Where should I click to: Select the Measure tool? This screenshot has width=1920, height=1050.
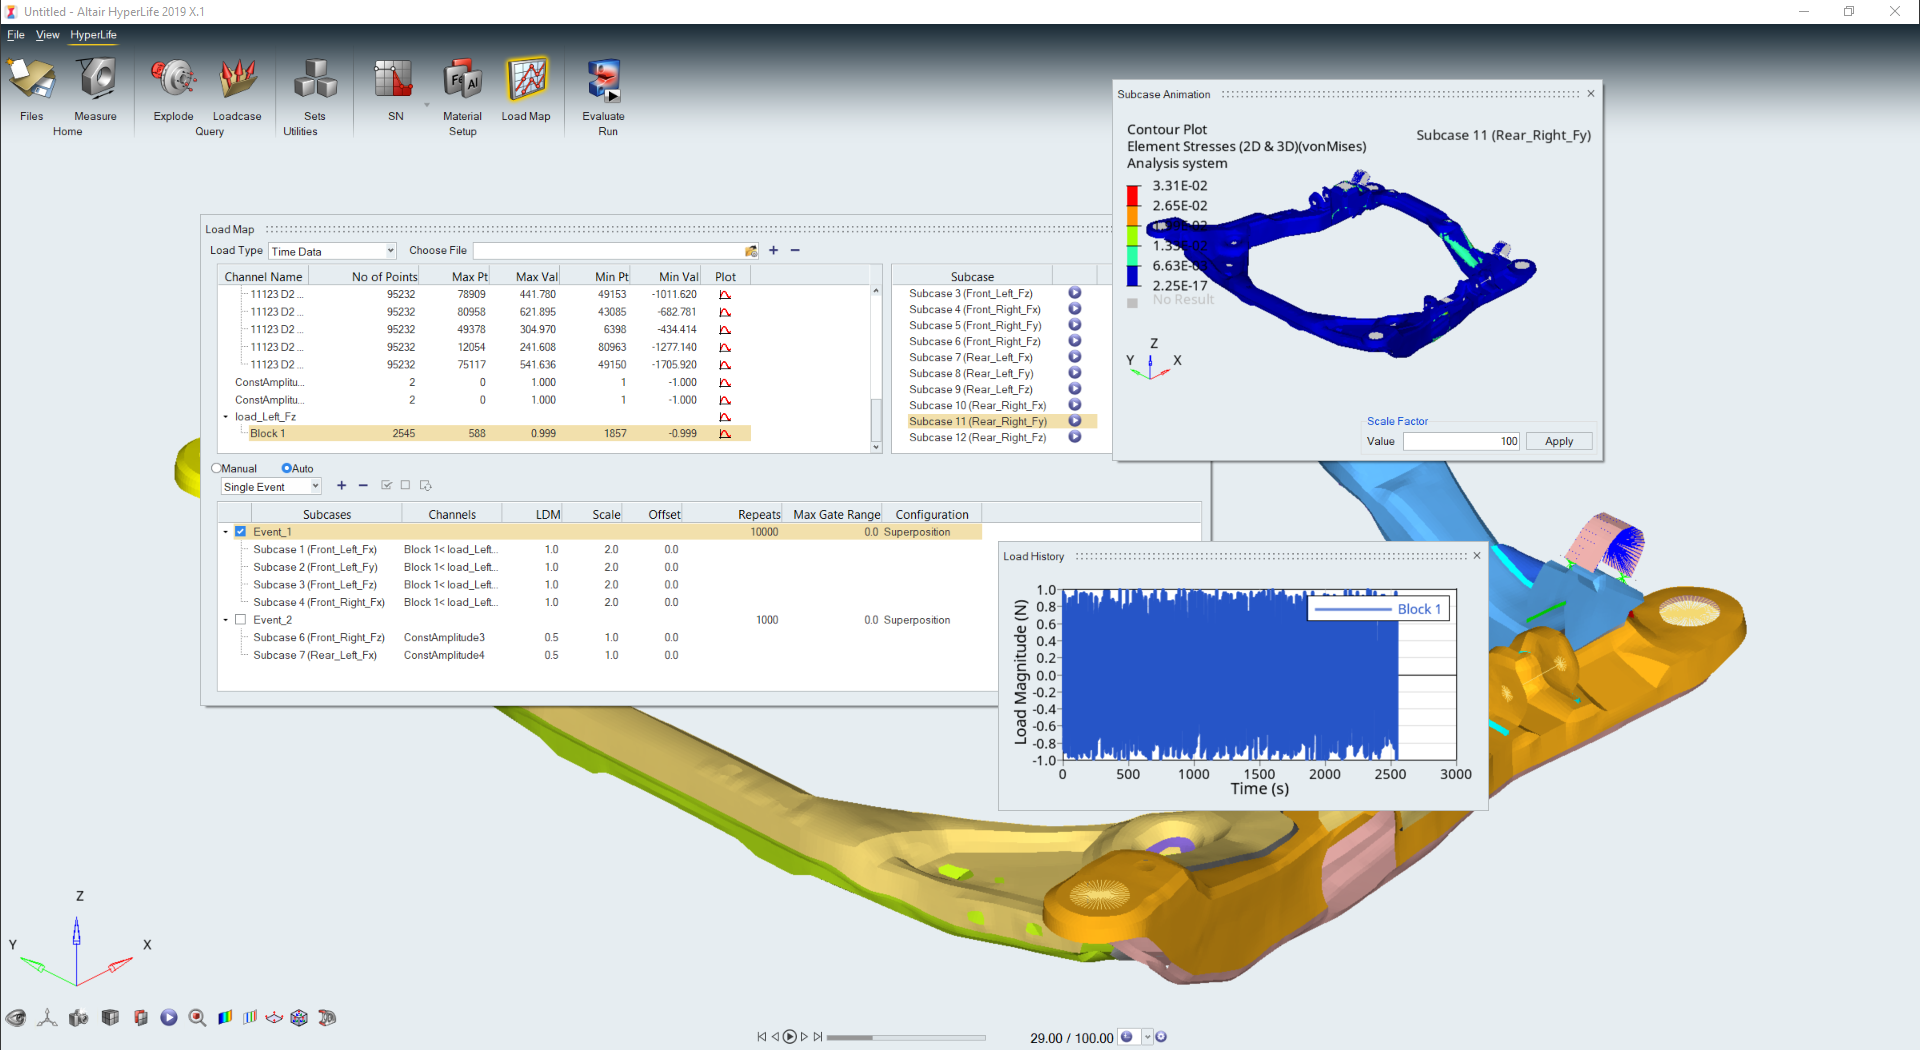point(96,80)
